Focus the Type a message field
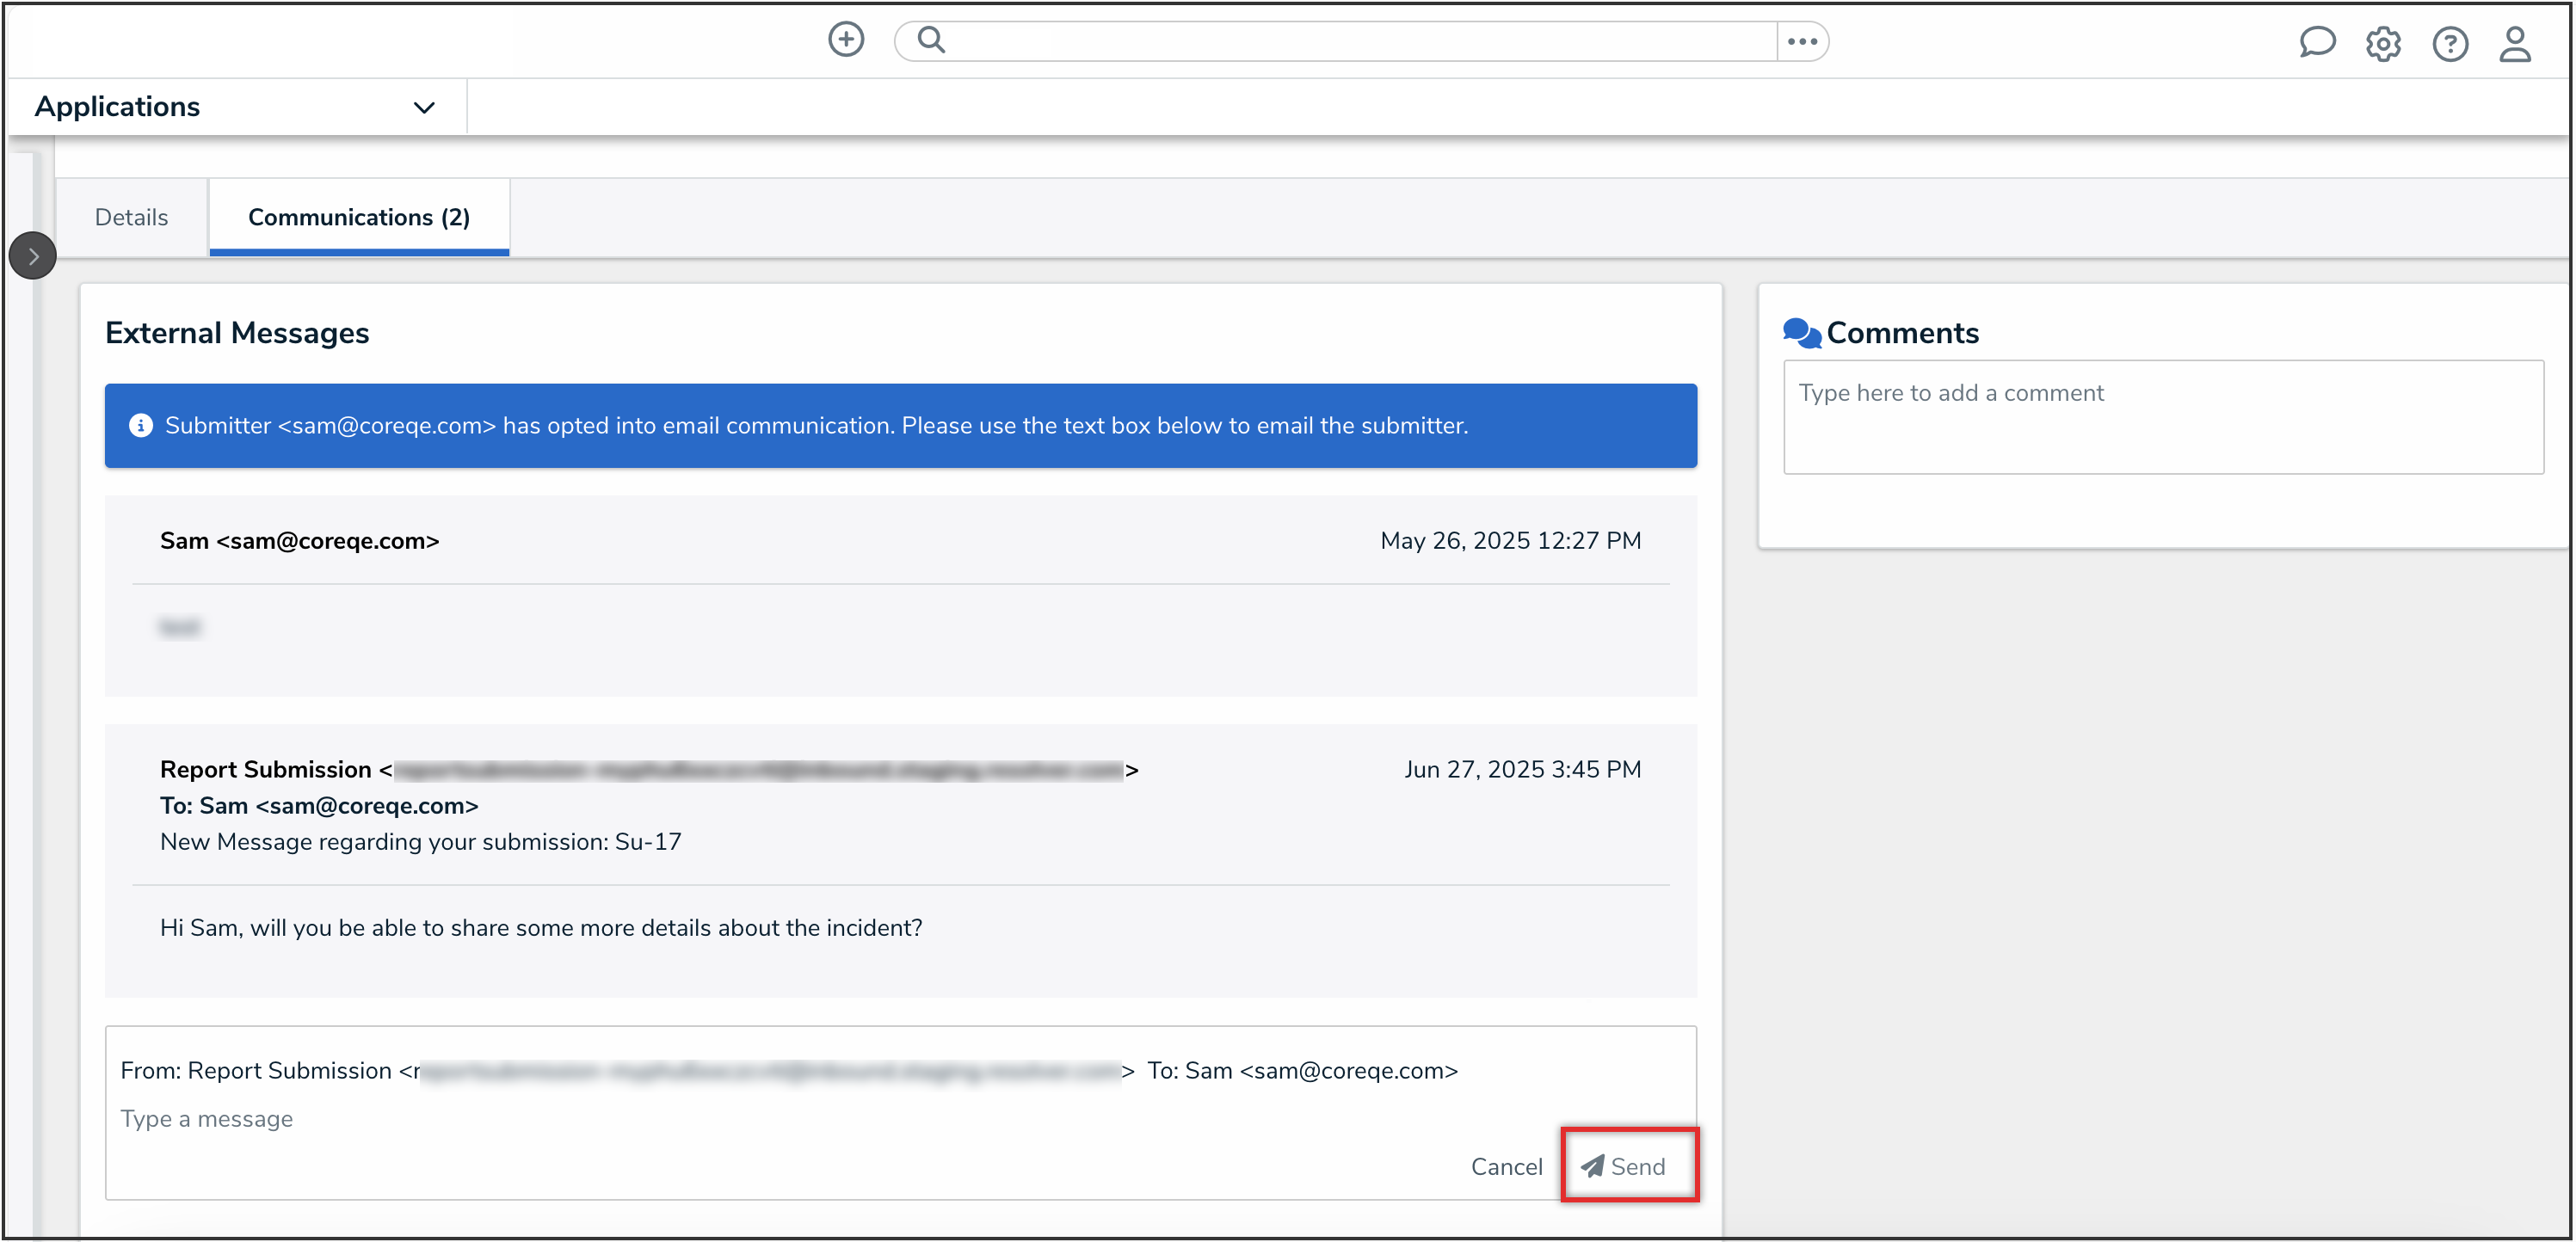Image resolution: width=2576 pixels, height=1242 pixels. click(x=700, y=1119)
